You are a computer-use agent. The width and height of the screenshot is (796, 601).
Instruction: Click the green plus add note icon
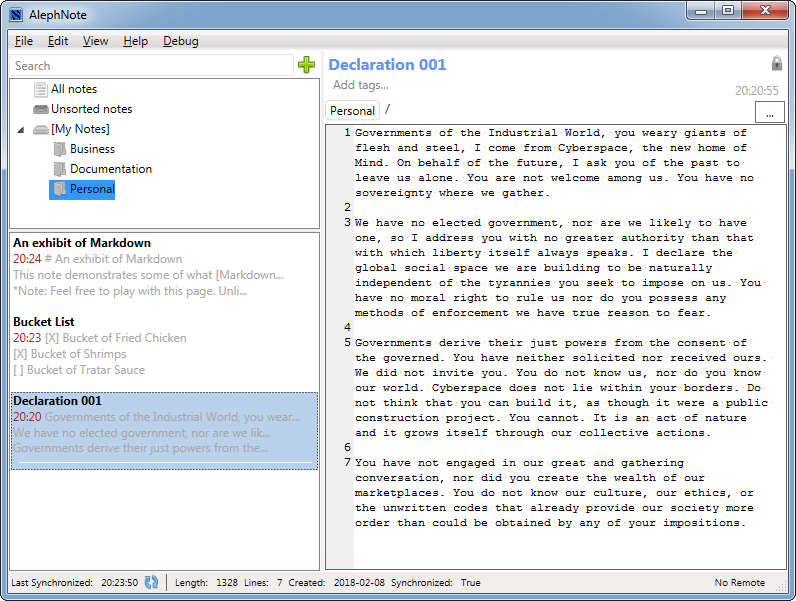pos(306,65)
